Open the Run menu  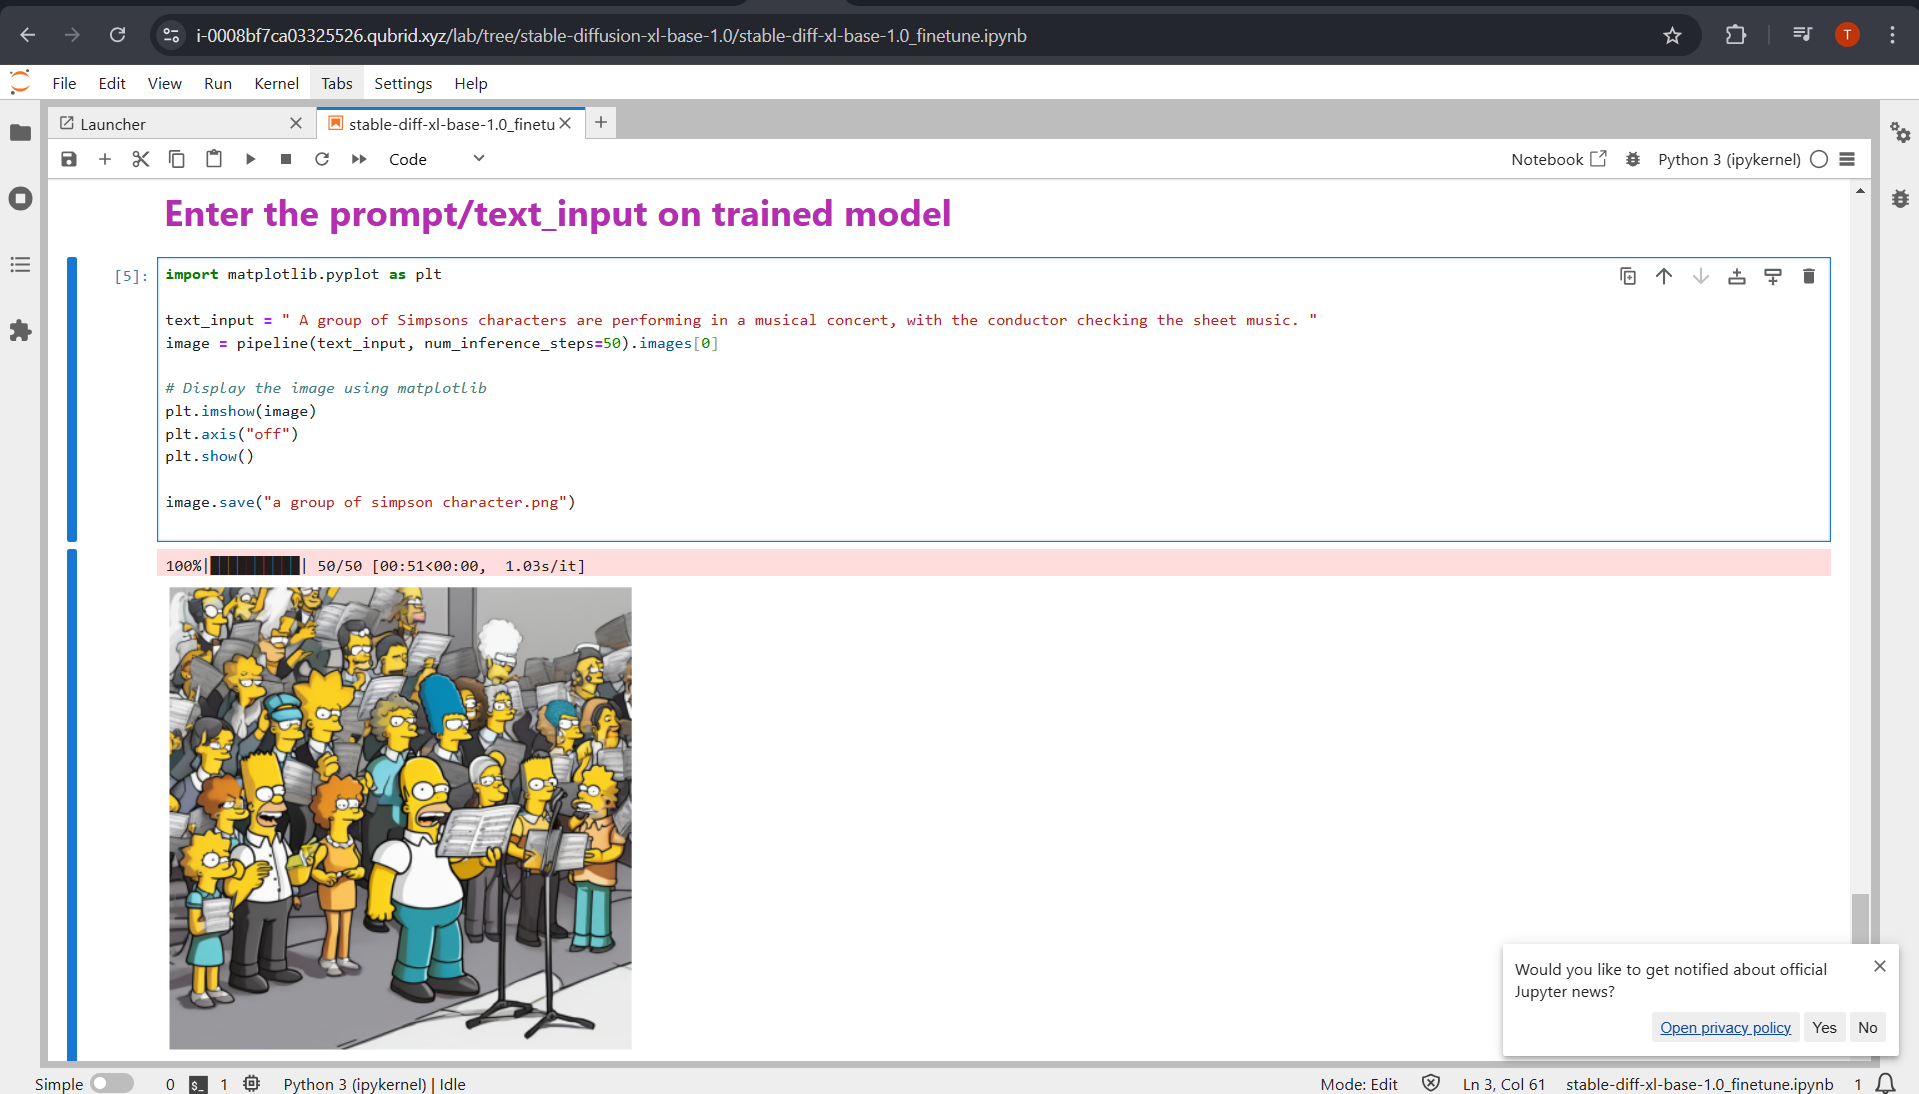(217, 83)
